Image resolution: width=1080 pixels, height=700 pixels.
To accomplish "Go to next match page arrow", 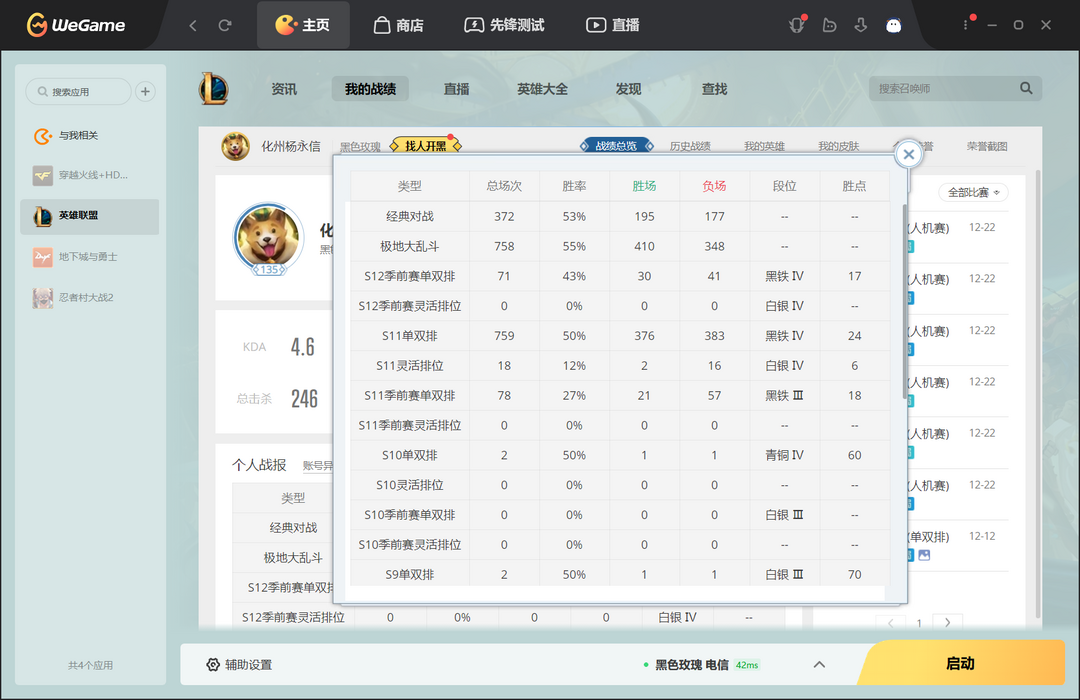I will [x=948, y=623].
